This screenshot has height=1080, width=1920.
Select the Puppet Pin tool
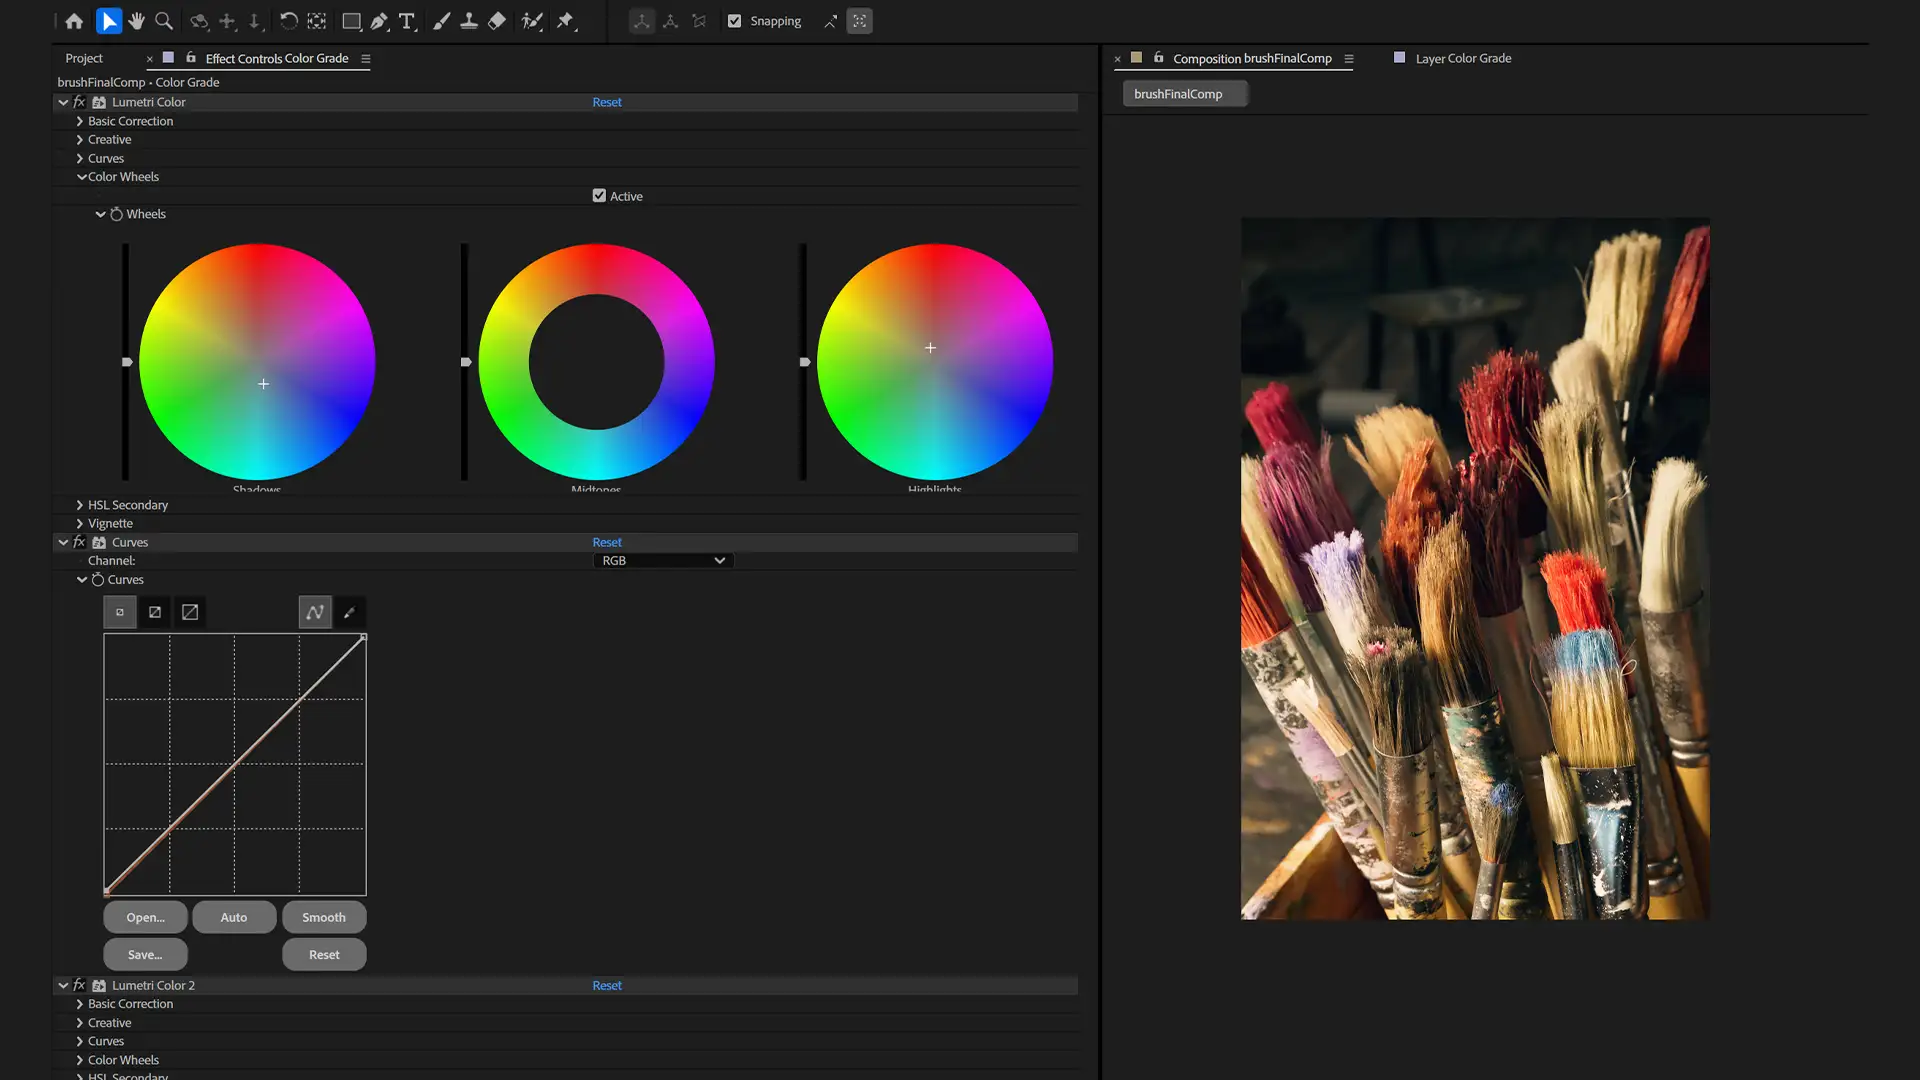566,21
